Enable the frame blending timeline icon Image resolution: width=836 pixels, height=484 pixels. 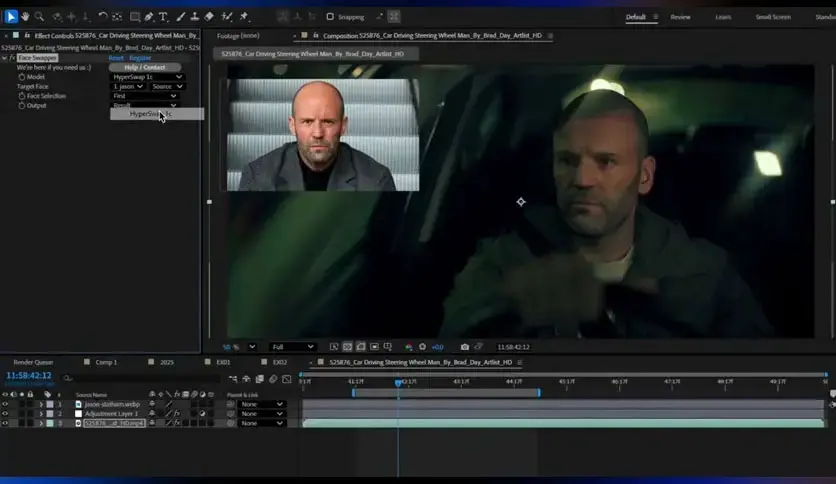pyautogui.click(x=260, y=379)
